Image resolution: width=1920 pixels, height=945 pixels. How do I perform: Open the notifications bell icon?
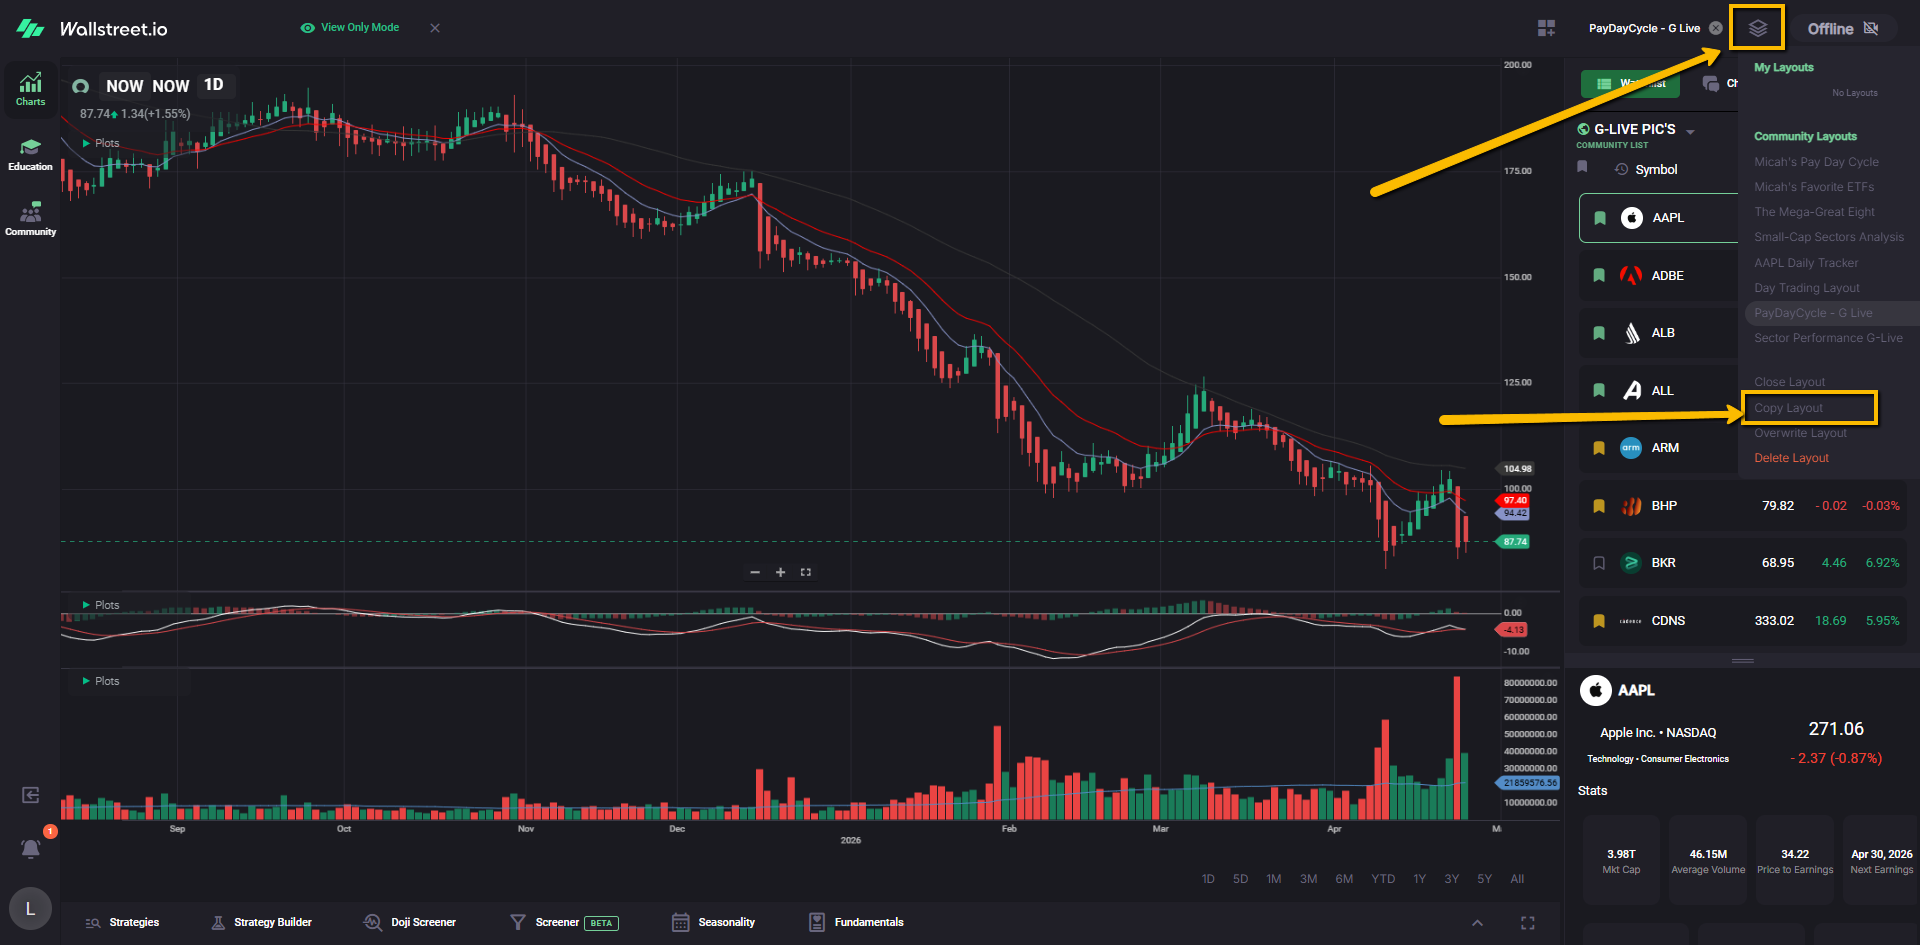pyautogui.click(x=30, y=848)
